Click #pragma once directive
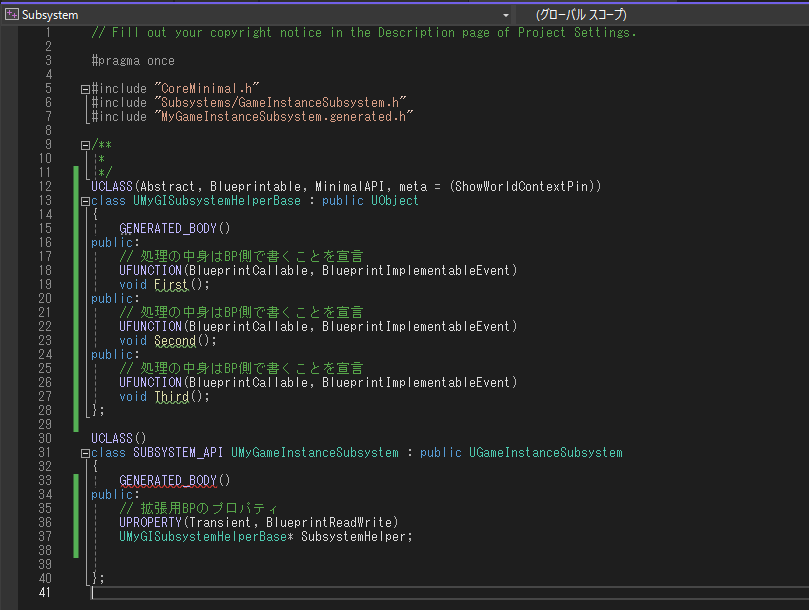809x610 pixels. (x=133, y=61)
